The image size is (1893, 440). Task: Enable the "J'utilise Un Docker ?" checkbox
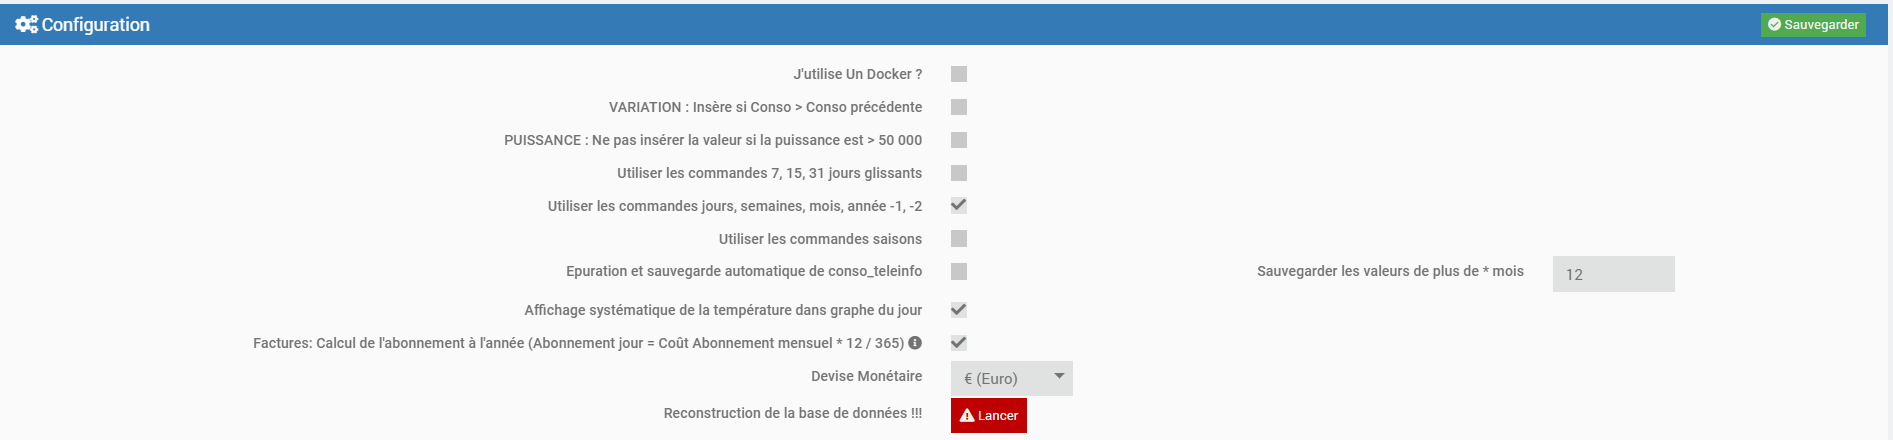pos(959,74)
